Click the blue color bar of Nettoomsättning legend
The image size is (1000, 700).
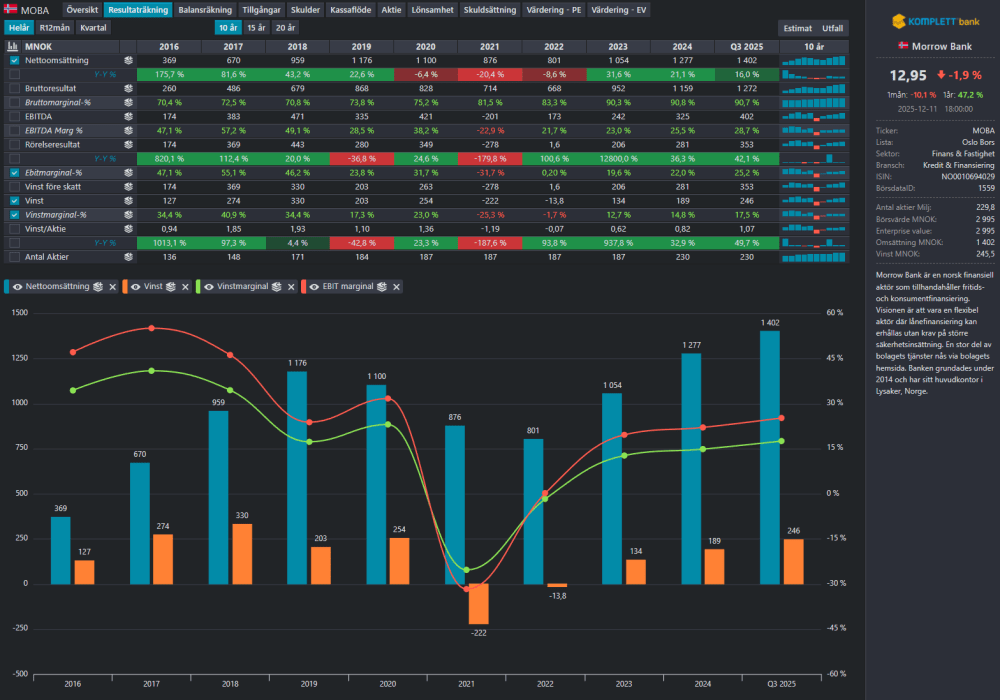(6, 287)
